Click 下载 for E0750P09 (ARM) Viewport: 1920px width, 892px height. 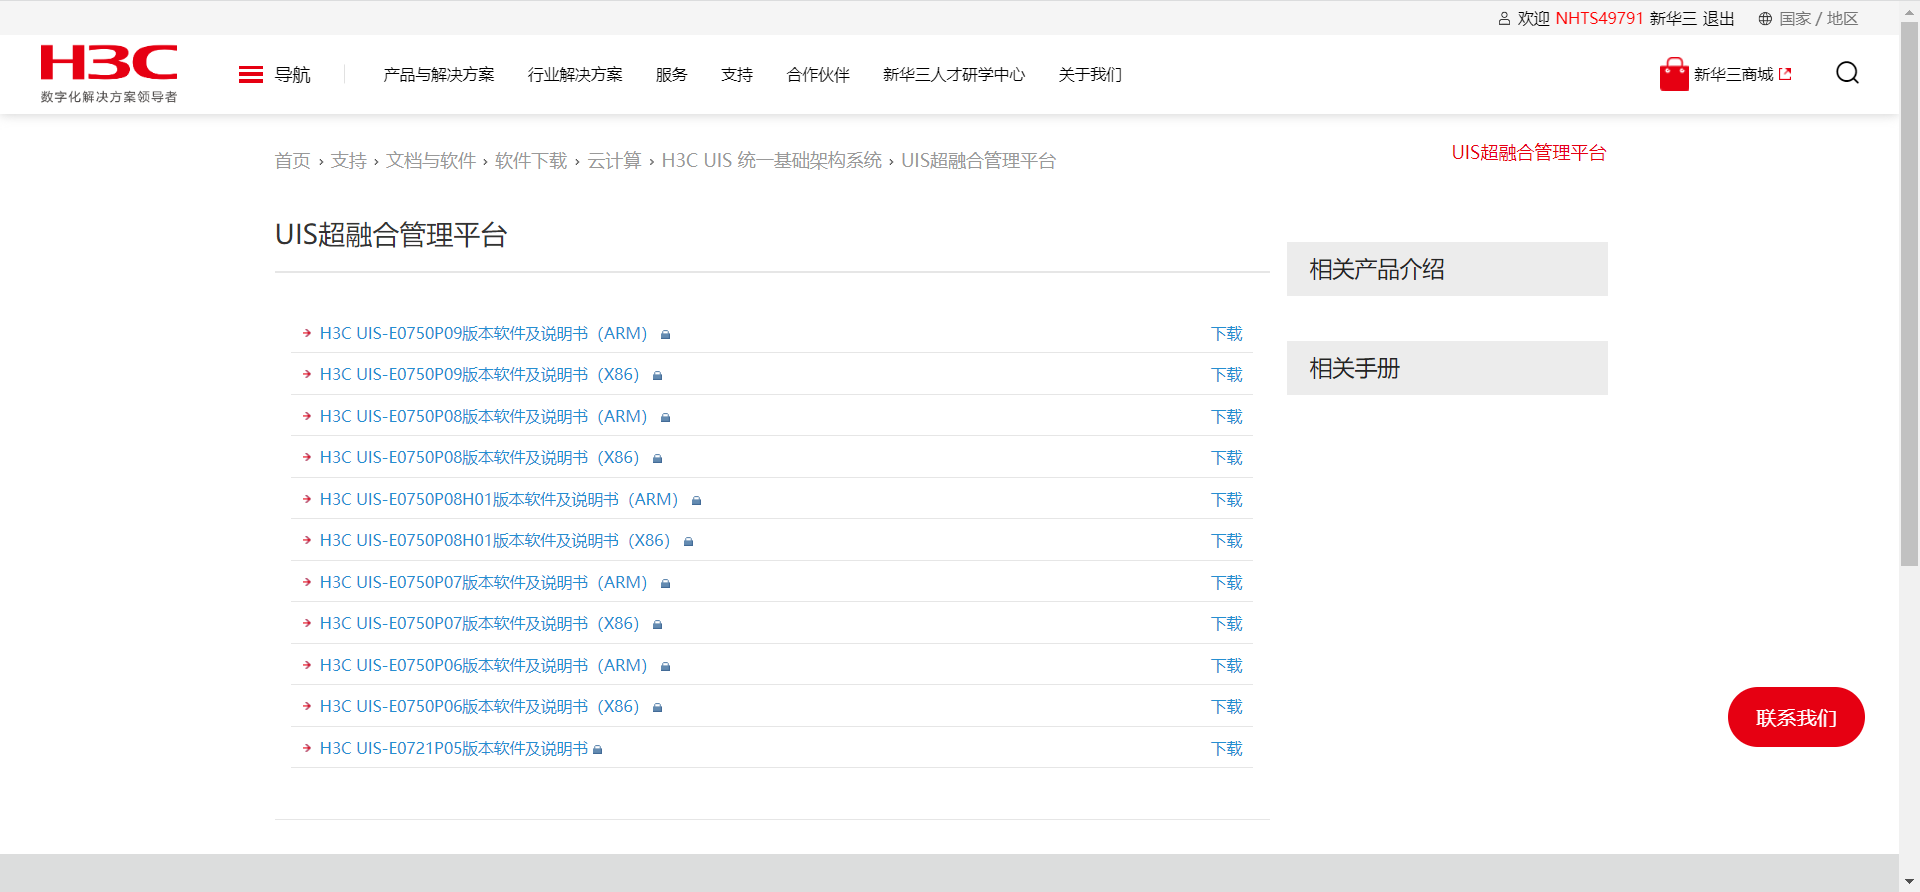click(x=1226, y=334)
